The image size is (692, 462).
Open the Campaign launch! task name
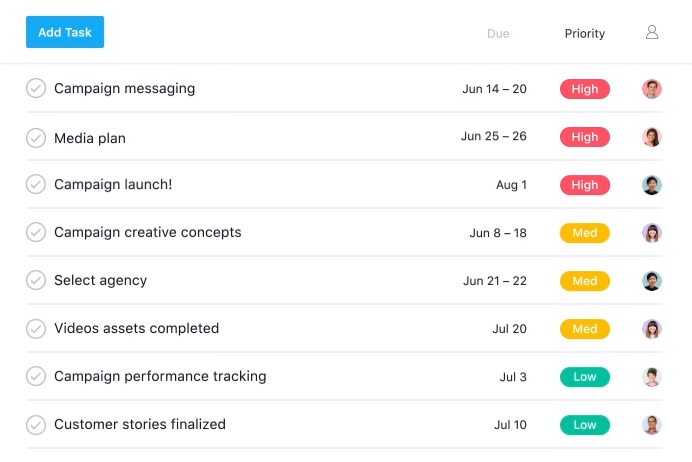(113, 184)
